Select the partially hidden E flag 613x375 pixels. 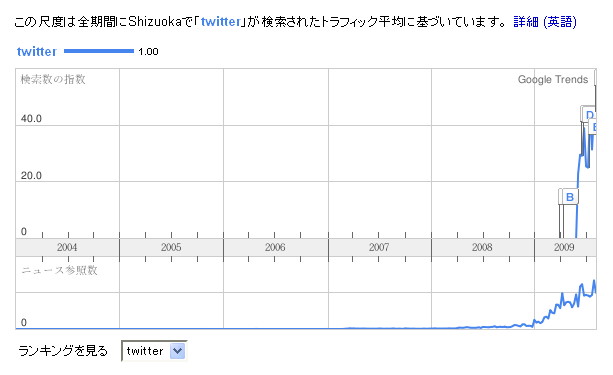tap(593, 127)
